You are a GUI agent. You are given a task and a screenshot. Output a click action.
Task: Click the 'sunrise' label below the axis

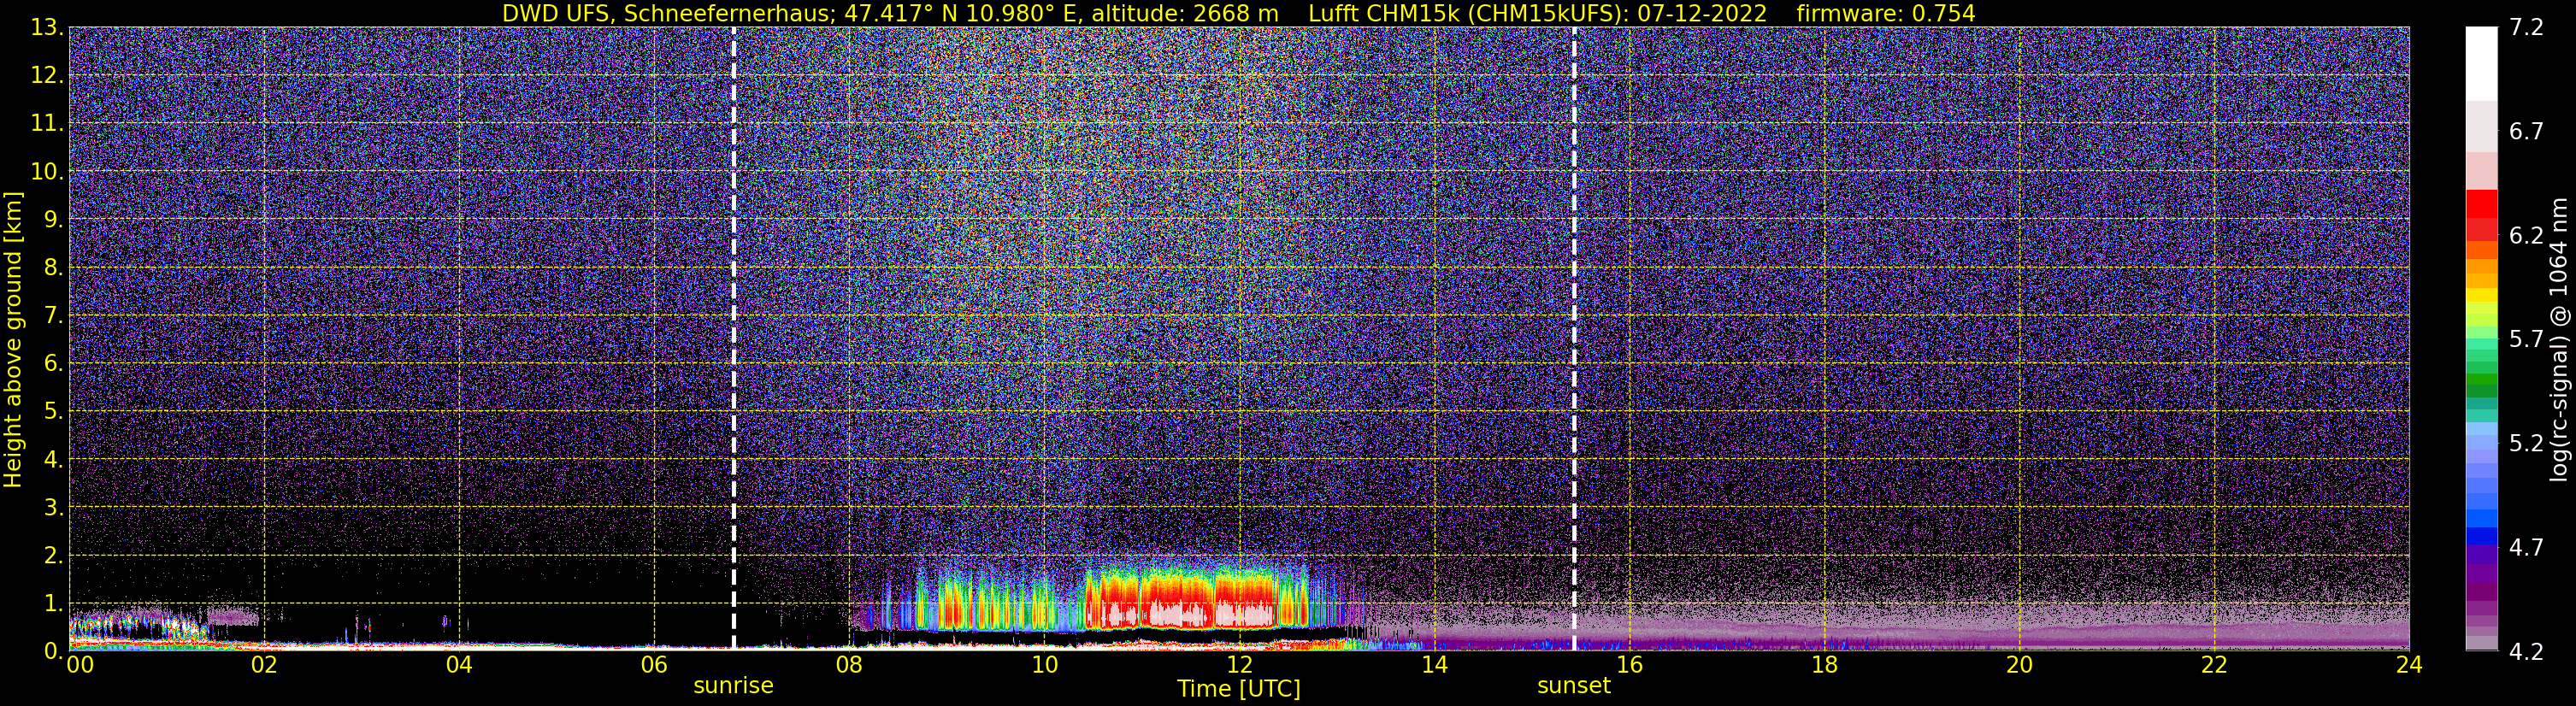[733, 686]
